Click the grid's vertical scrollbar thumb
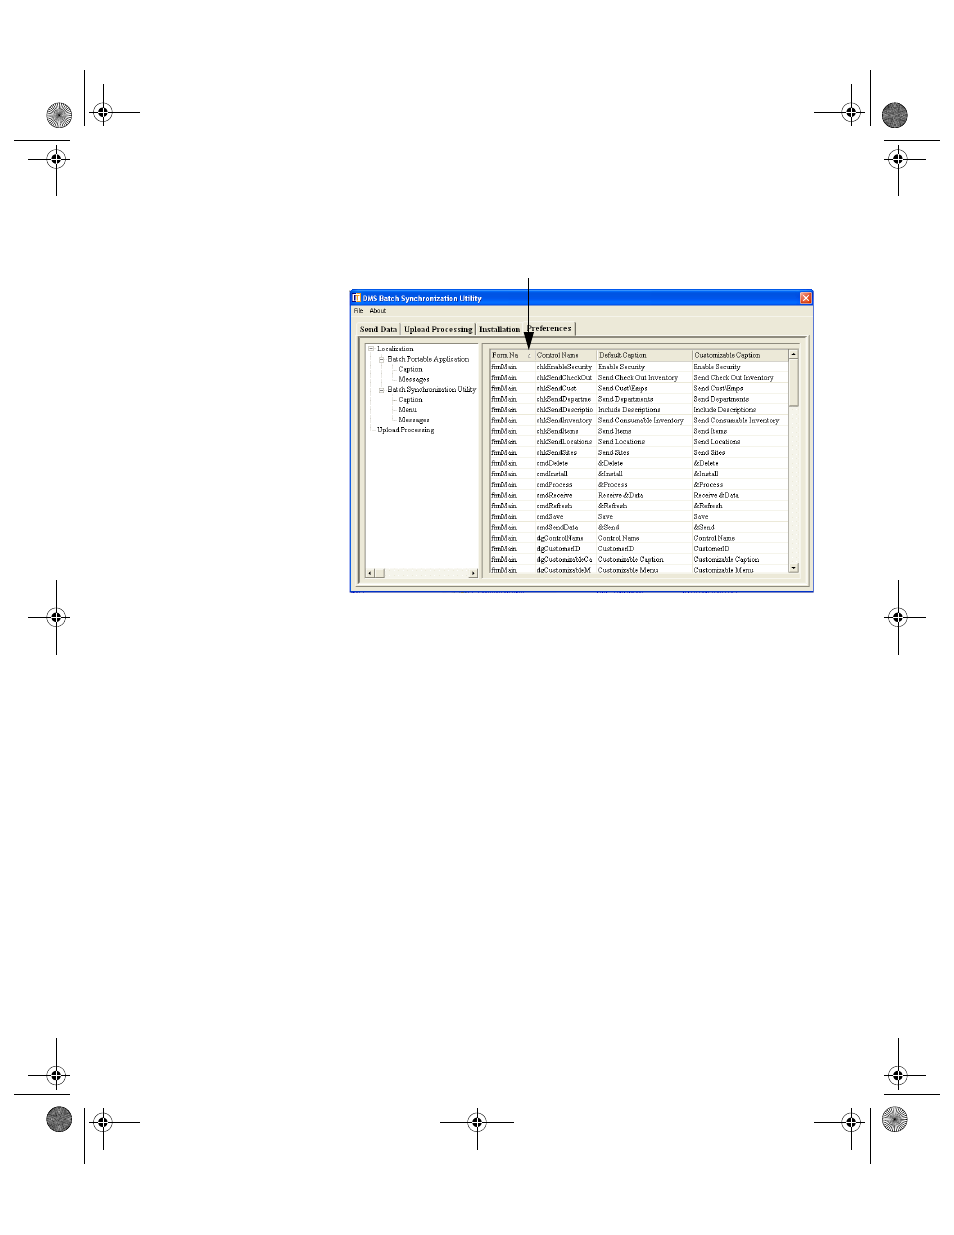The image size is (954, 1235). [x=794, y=382]
